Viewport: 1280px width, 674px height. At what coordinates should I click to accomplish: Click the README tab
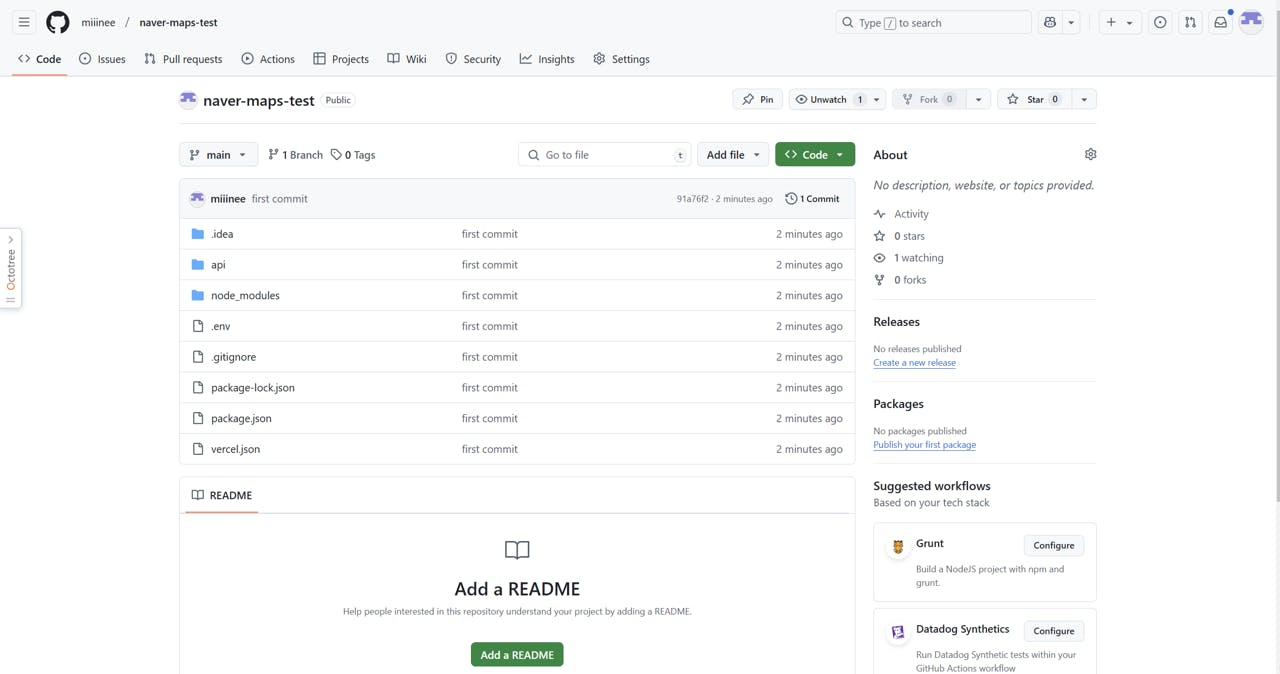(221, 495)
